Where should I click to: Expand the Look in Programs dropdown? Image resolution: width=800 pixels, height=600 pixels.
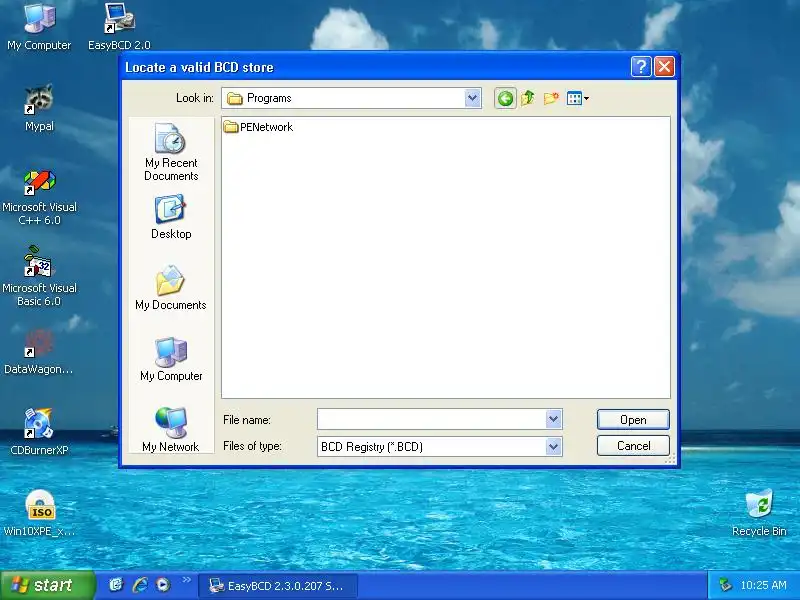click(x=472, y=98)
